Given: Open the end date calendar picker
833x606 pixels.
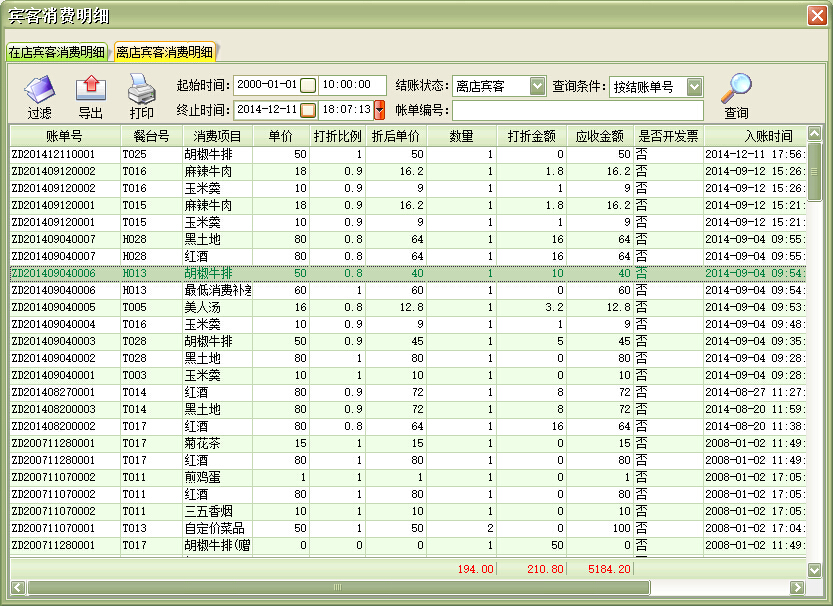Looking at the screenshot, I should tap(308, 110).
